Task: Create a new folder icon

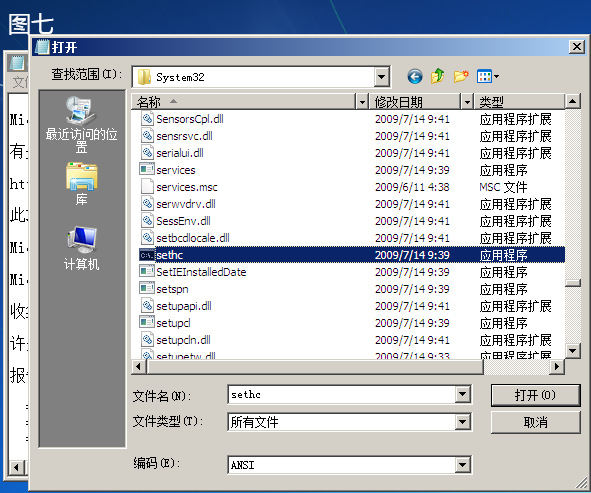Action: [461, 77]
